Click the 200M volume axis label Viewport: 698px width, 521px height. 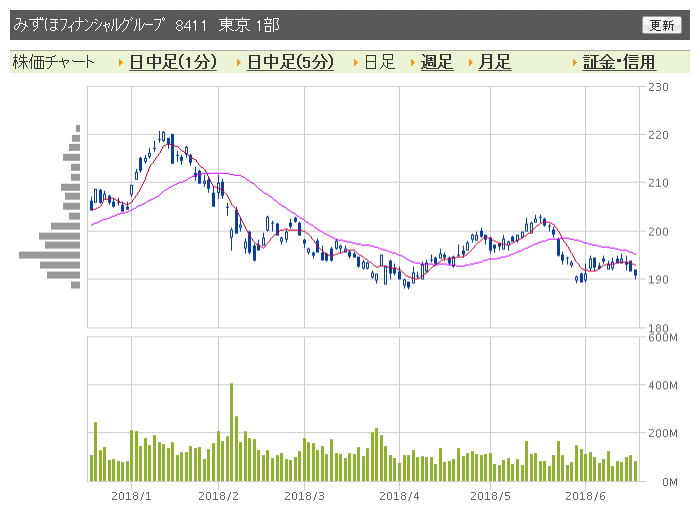coord(662,433)
